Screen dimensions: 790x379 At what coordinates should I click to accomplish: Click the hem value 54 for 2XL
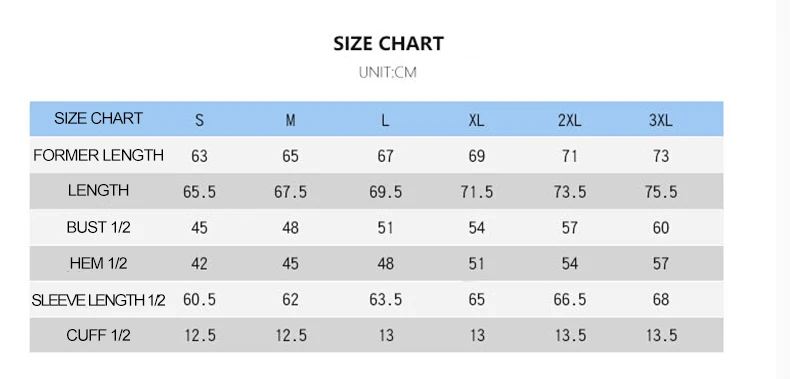click(570, 264)
